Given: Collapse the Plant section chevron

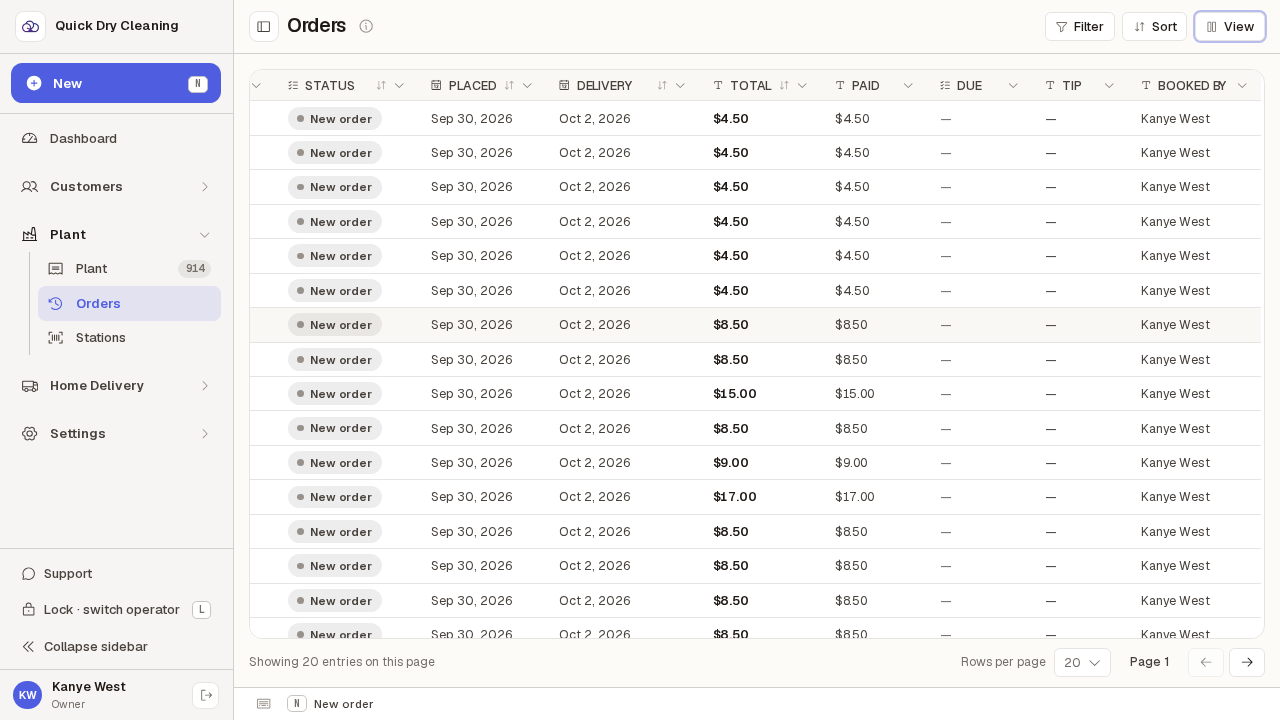Looking at the screenshot, I should pyautogui.click(x=205, y=234).
